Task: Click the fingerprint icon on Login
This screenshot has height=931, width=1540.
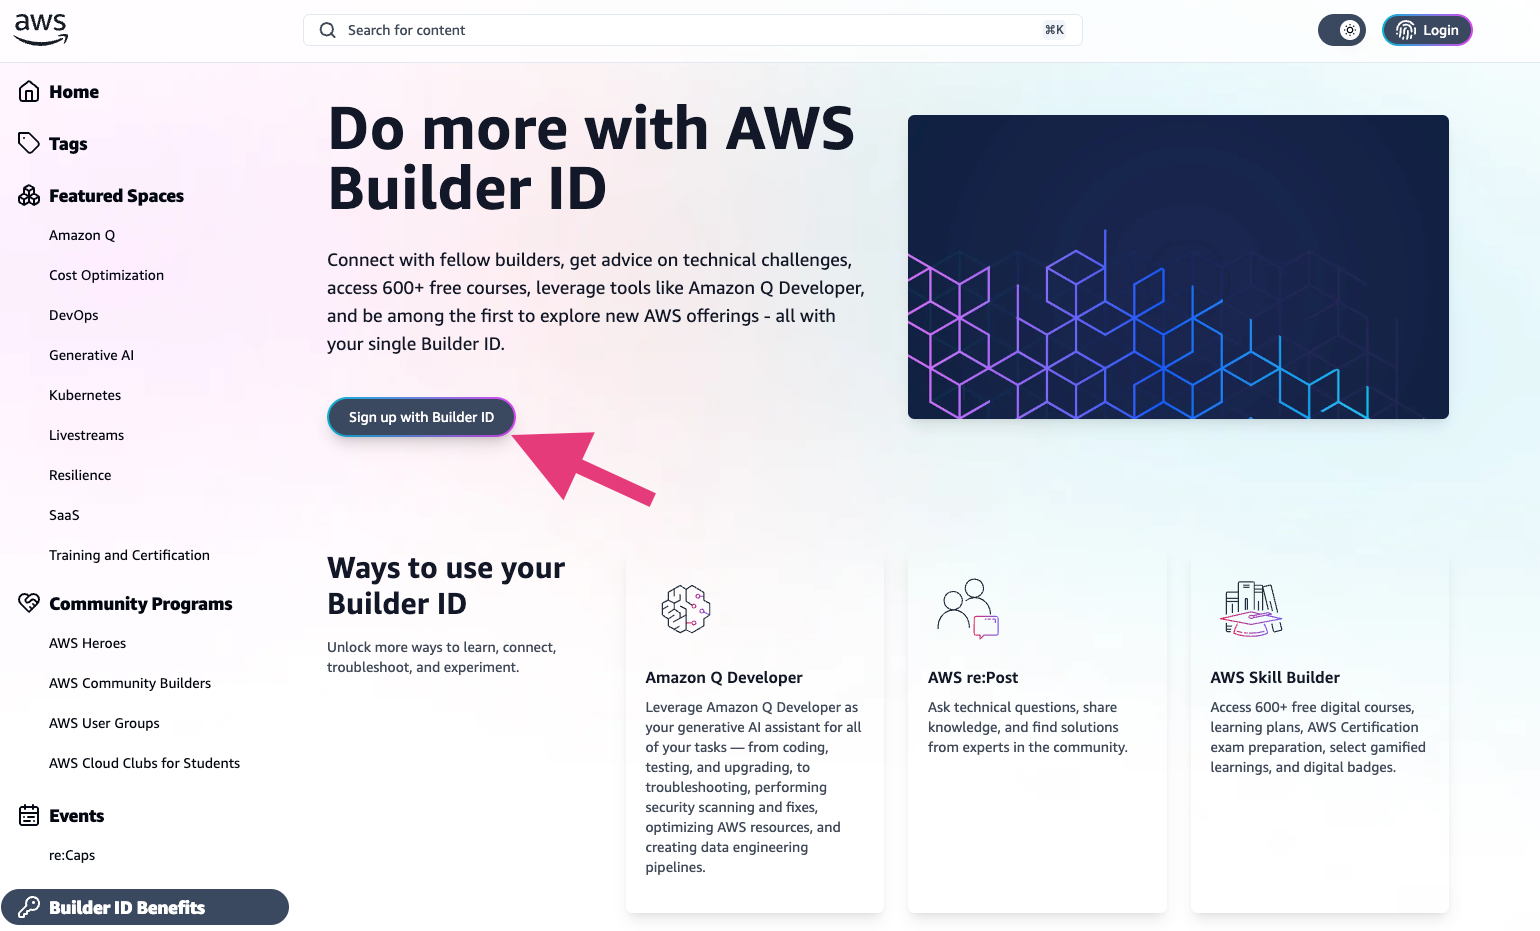Action: [1405, 30]
